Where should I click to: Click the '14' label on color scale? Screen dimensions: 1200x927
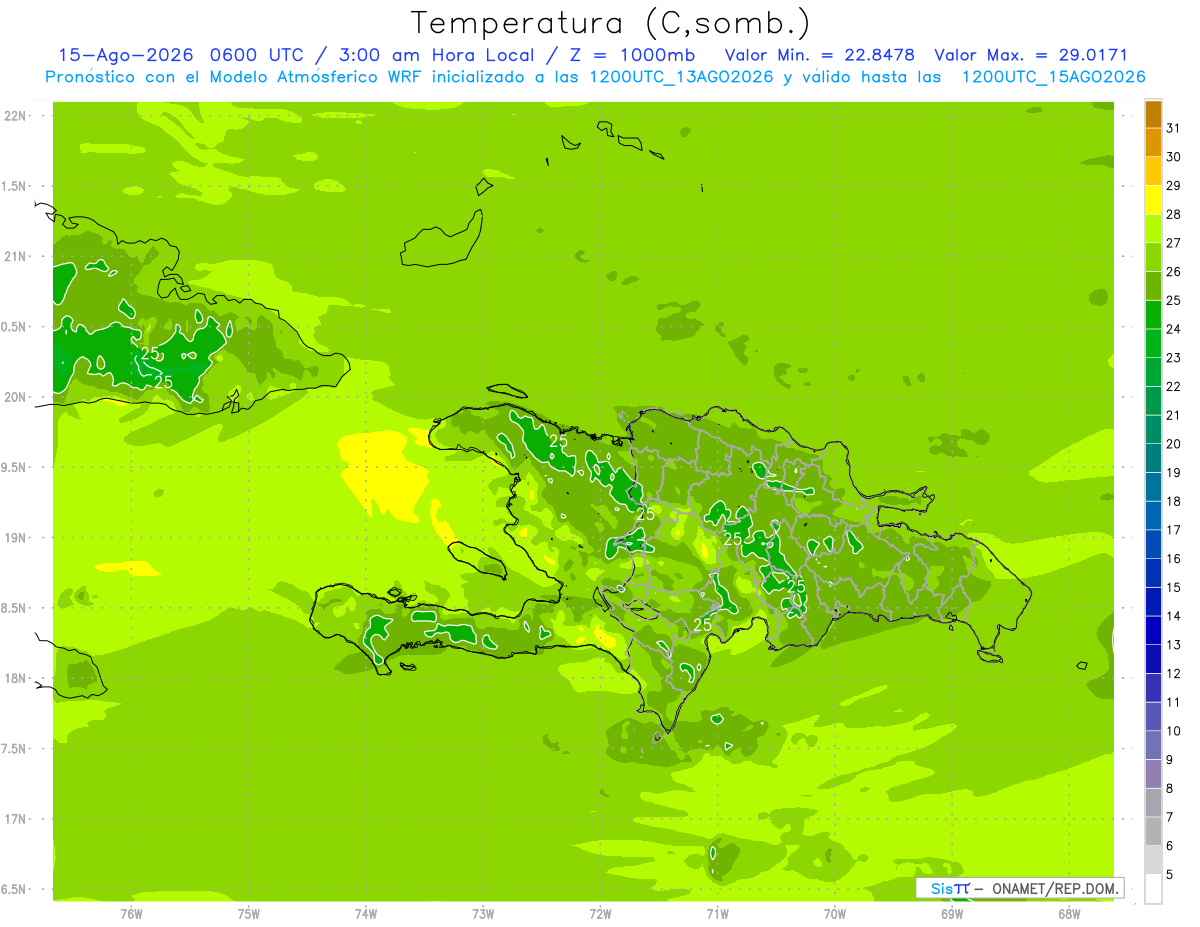click(x=1174, y=616)
